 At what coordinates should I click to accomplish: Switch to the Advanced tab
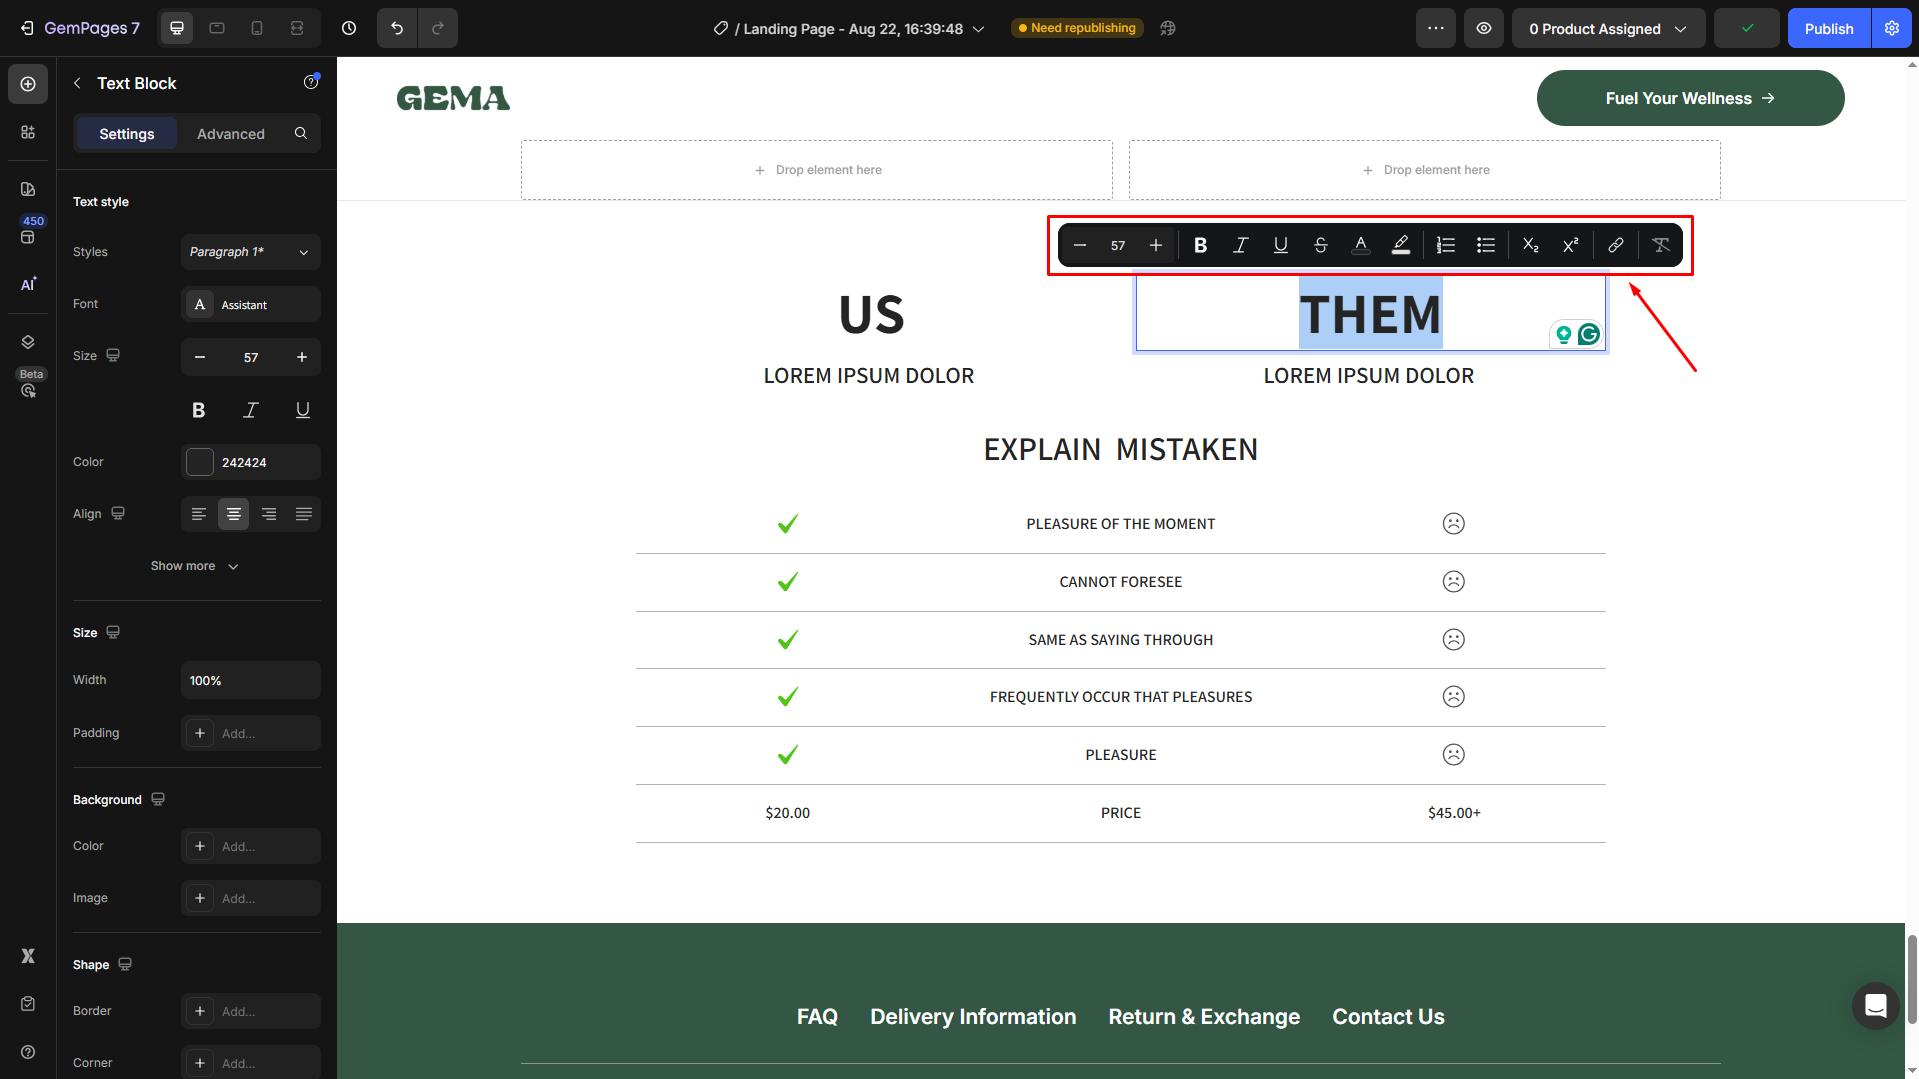click(x=231, y=134)
